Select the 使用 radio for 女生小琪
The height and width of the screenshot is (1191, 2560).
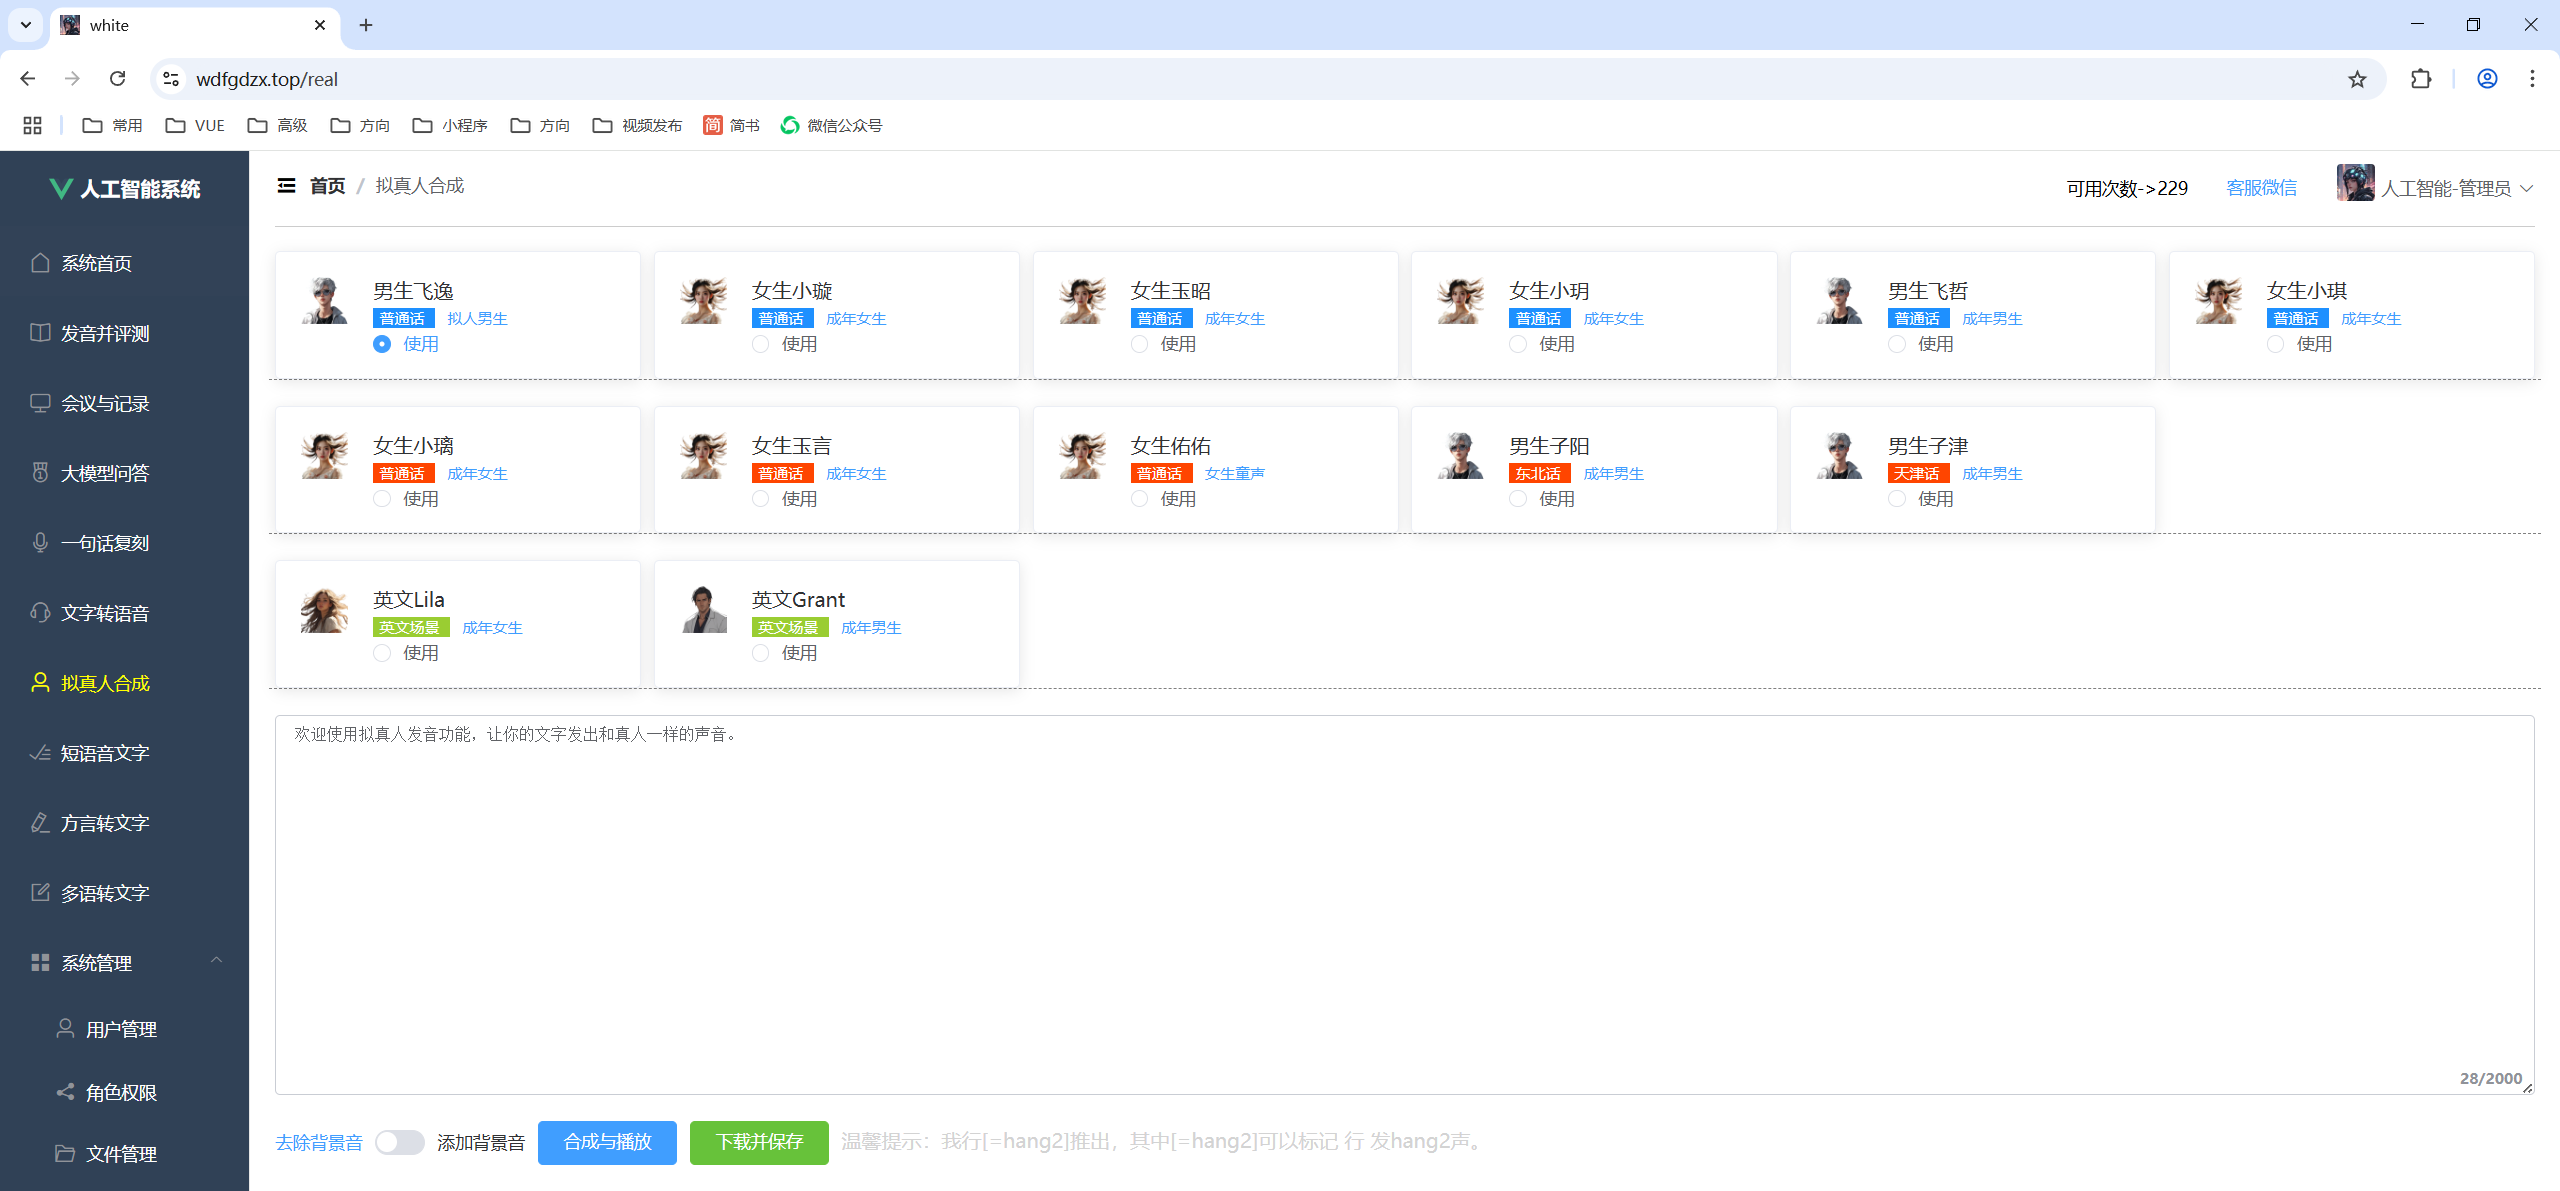tap(2276, 344)
